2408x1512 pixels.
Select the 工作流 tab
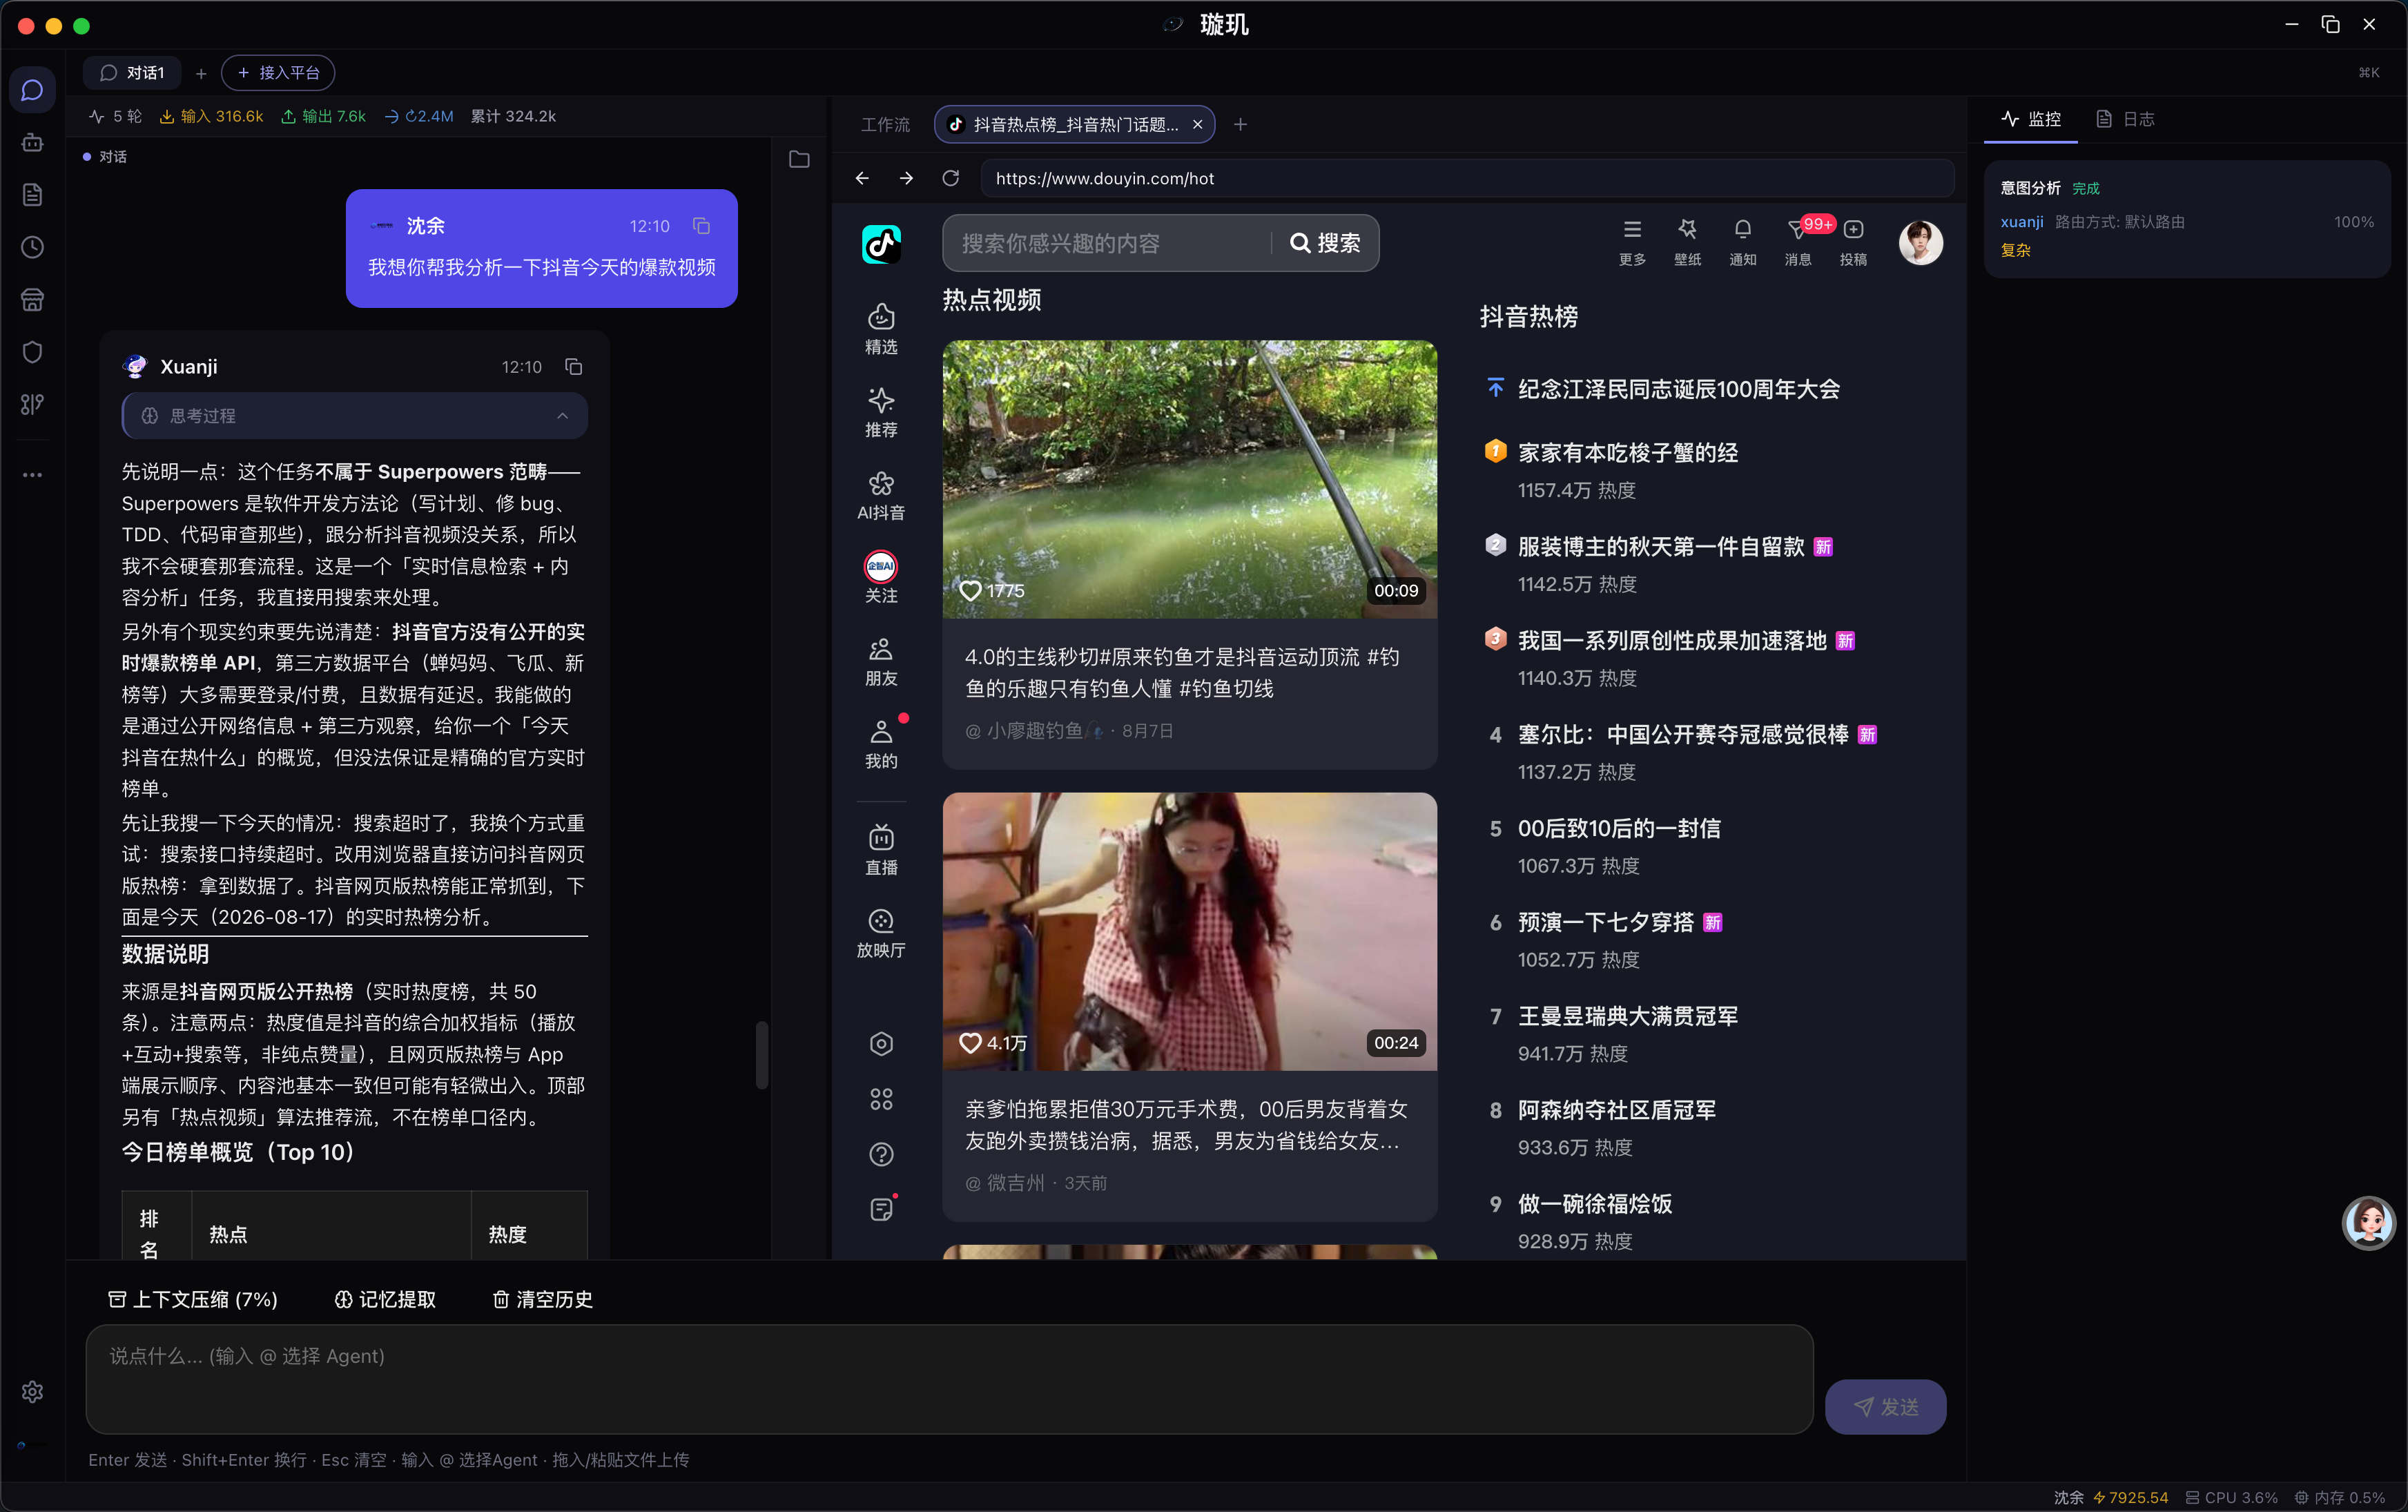[886, 124]
